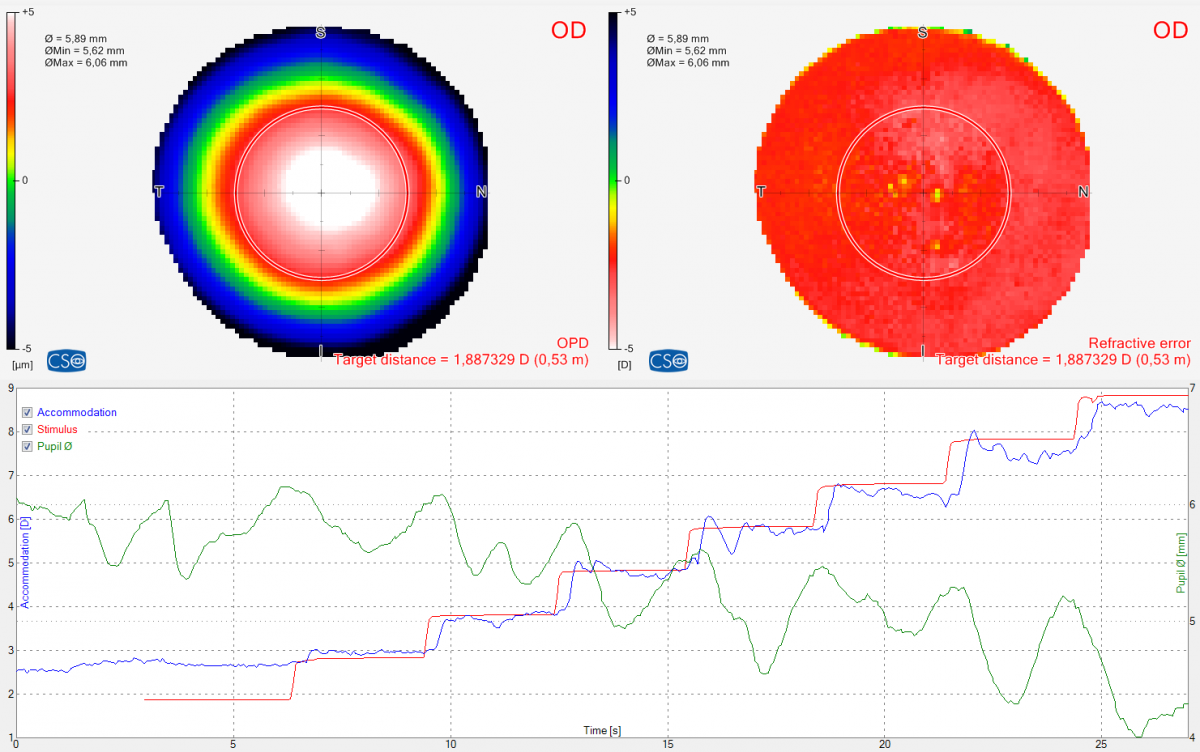
Task: Select the crosshair center of the OPD map
Action: (x=321, y=192)
